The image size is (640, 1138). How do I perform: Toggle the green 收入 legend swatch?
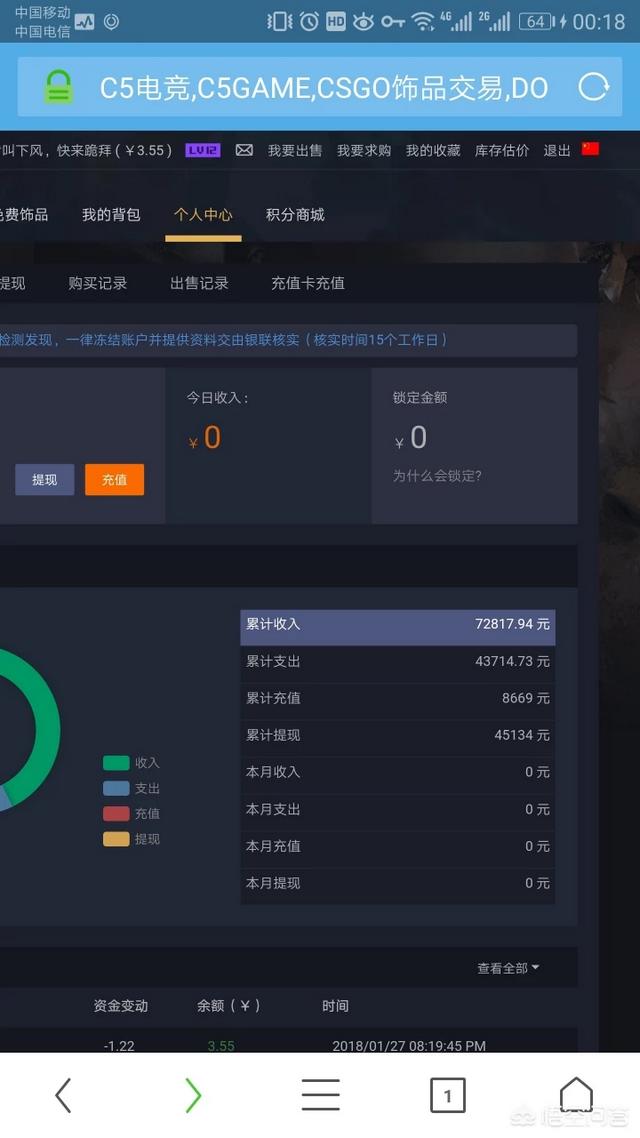116,763
